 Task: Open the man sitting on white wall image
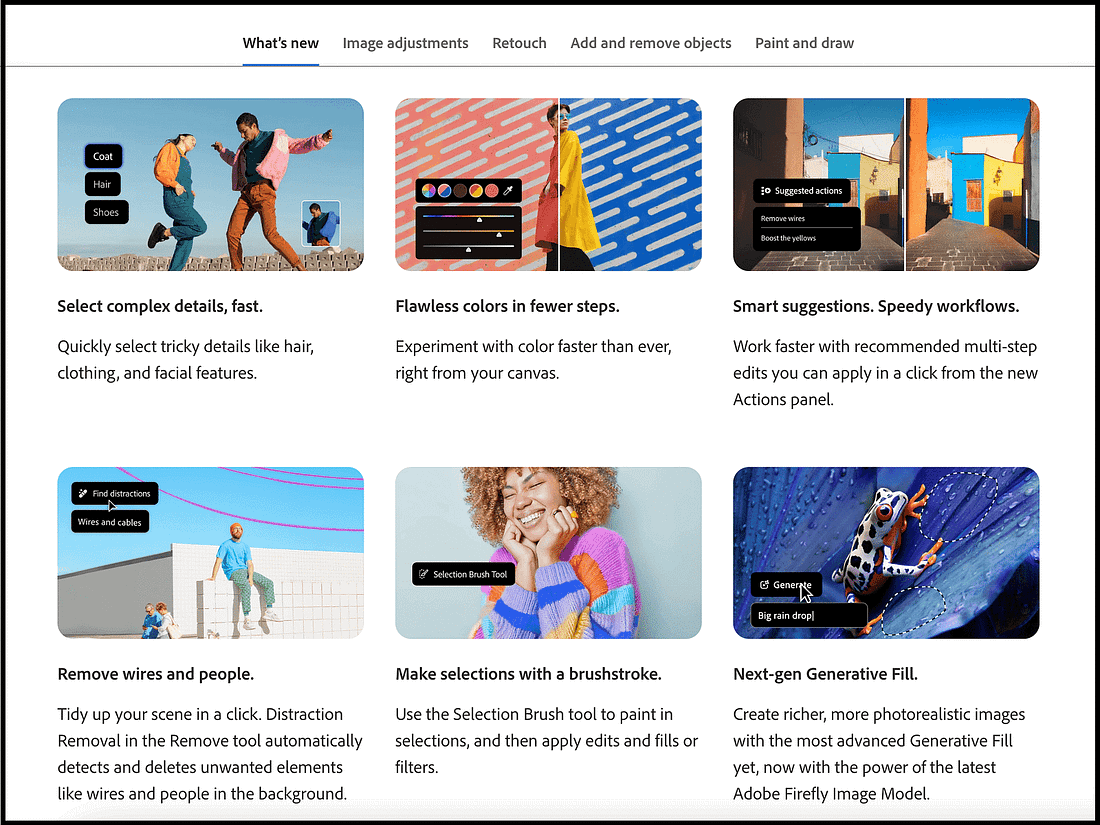coord(210,553)
